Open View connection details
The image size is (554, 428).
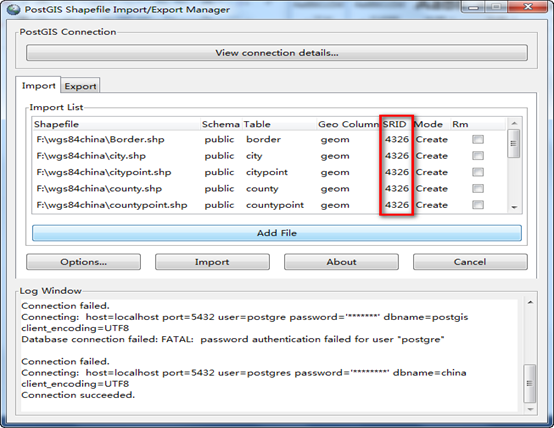[x=277, y=53]
